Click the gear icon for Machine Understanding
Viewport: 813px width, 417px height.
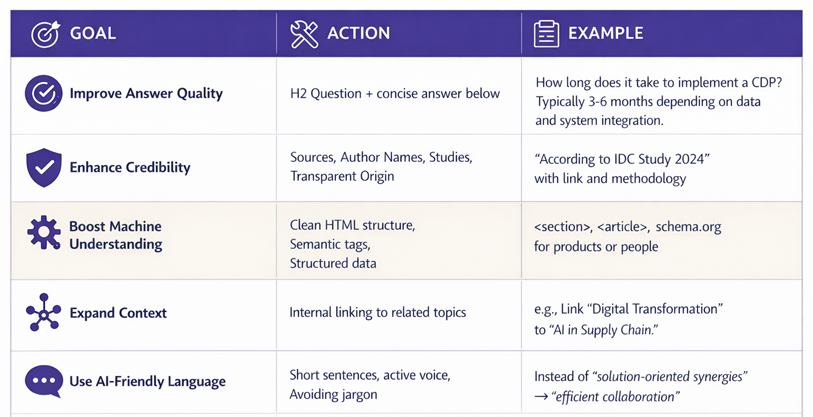tap(43, 234)
